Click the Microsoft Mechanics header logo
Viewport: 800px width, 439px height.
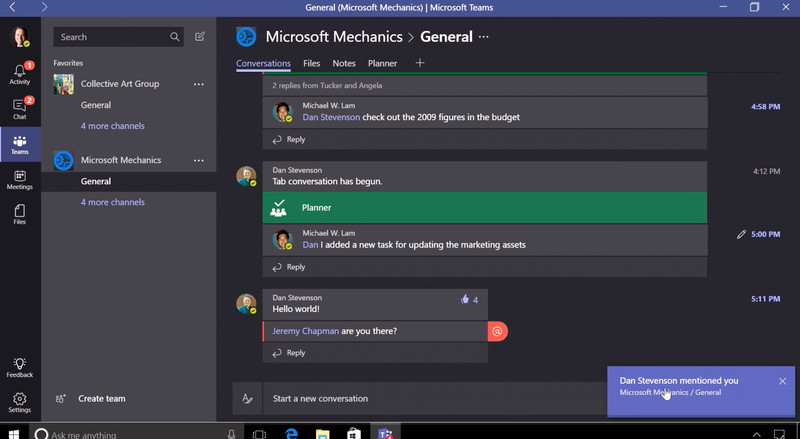[246, 37]
